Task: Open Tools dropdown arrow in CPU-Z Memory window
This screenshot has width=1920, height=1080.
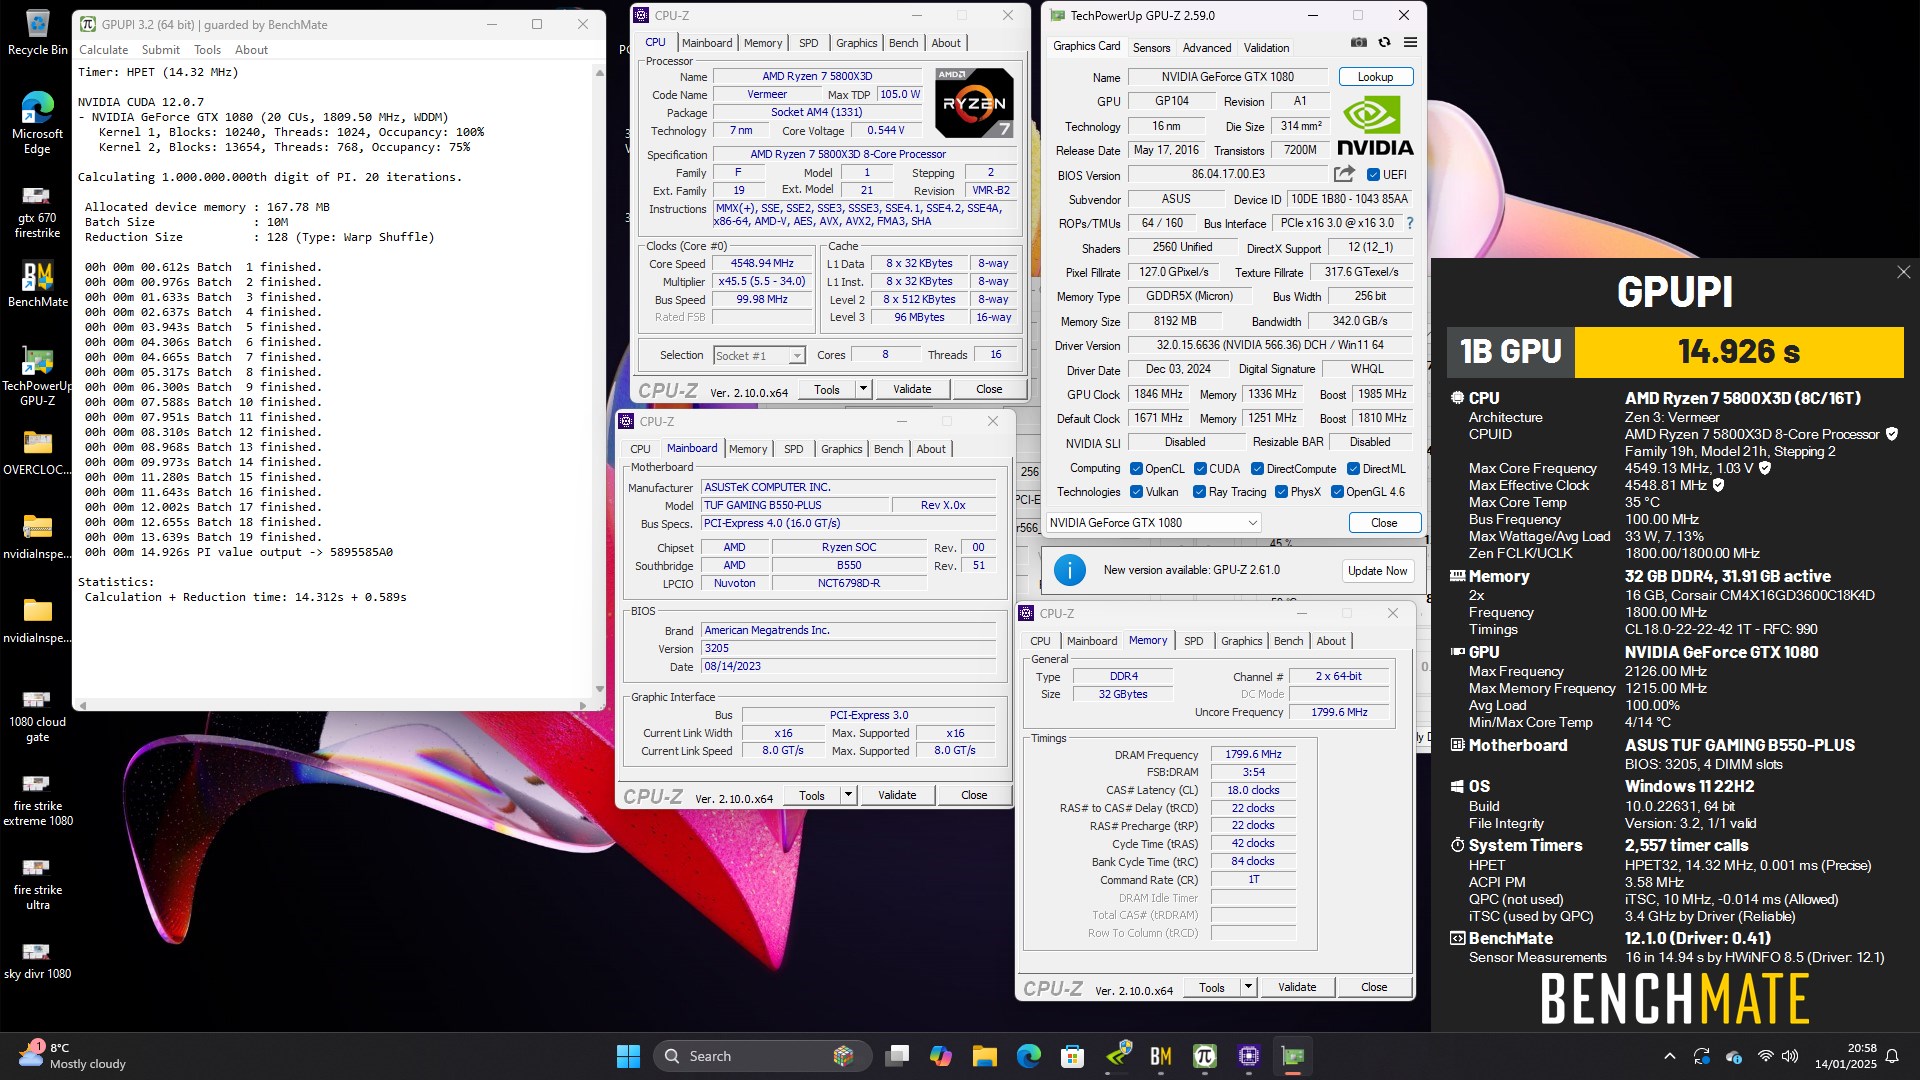Action: click(x=1248, y=987)
